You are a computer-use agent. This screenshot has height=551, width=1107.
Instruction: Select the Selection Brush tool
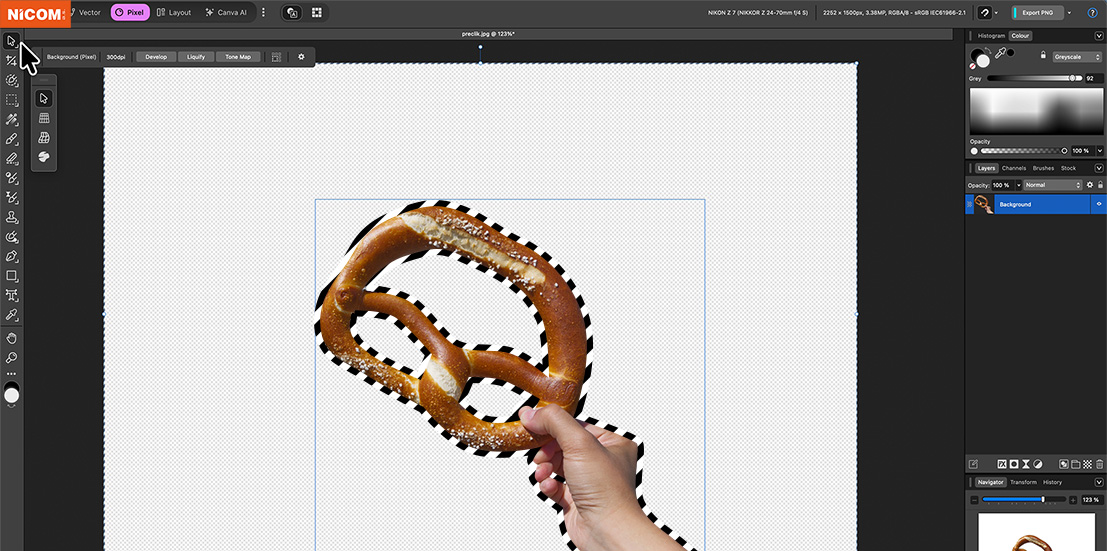[x=11, y=81]
